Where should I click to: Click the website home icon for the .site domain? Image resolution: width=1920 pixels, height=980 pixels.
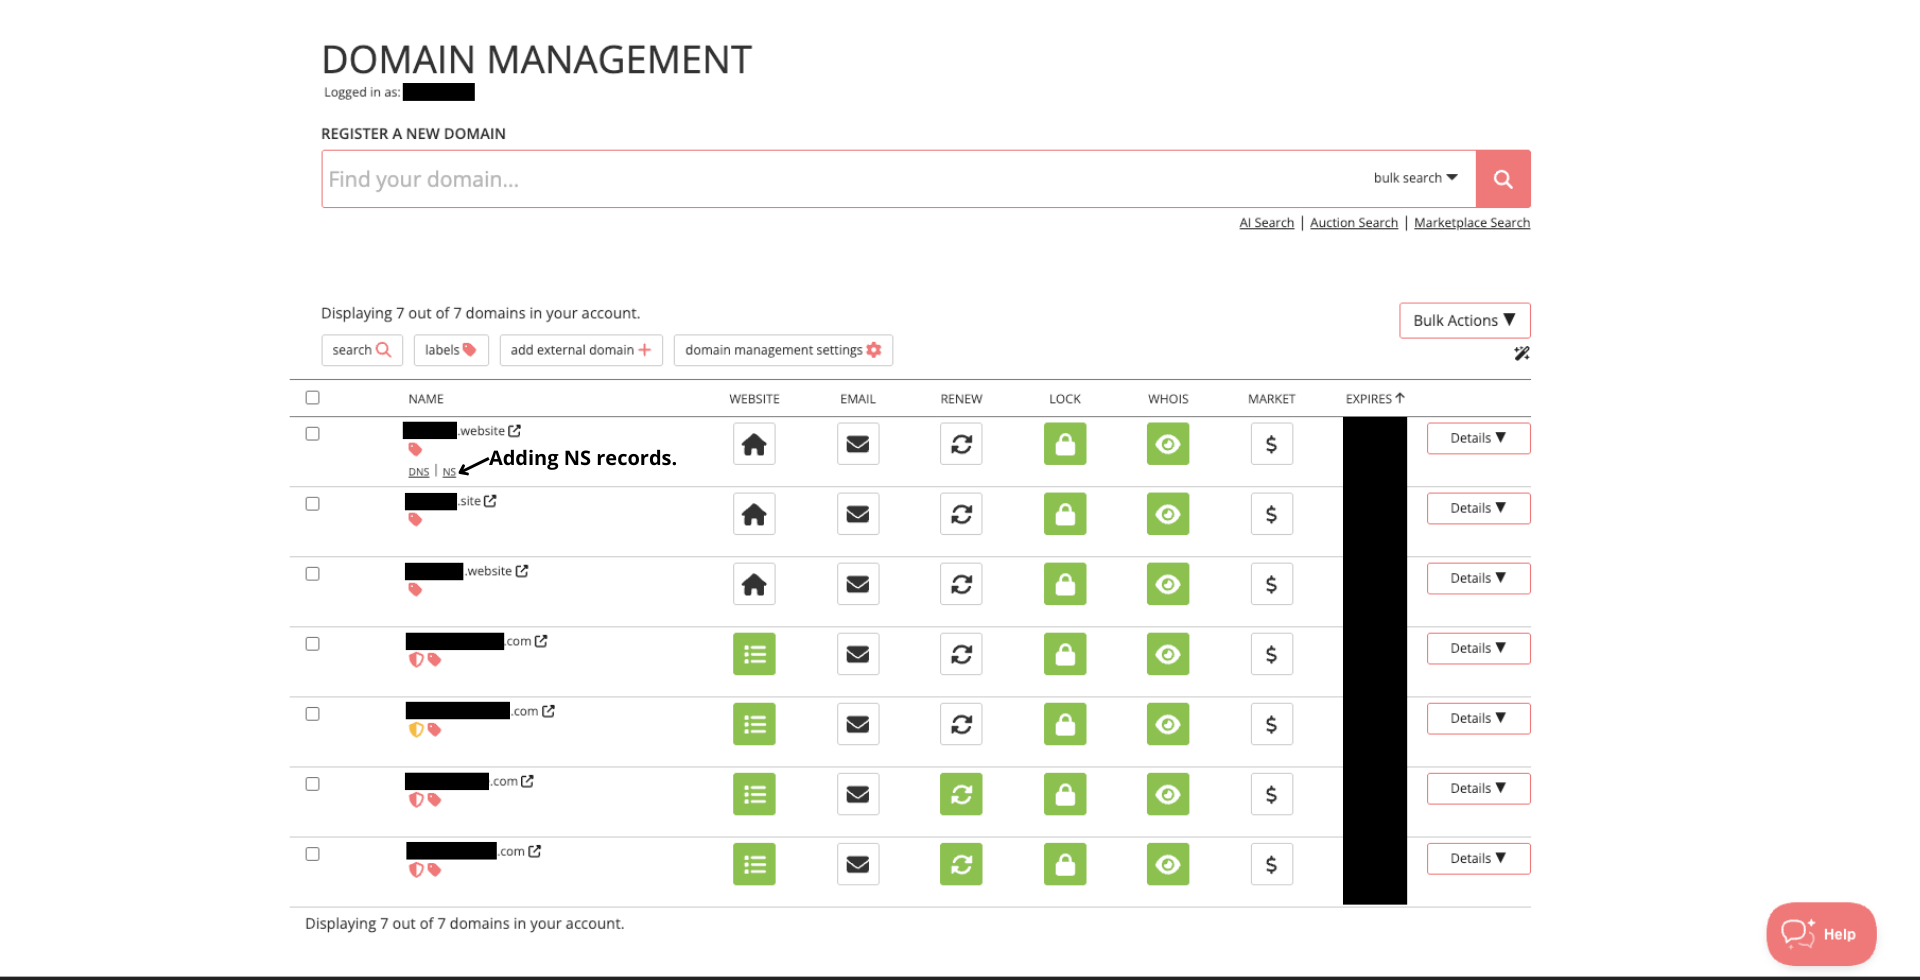[754, 514]
